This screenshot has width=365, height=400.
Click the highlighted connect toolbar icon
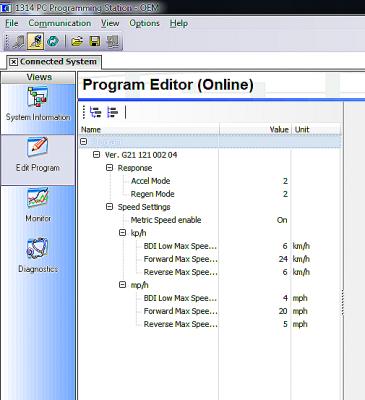tap(35, 41)
